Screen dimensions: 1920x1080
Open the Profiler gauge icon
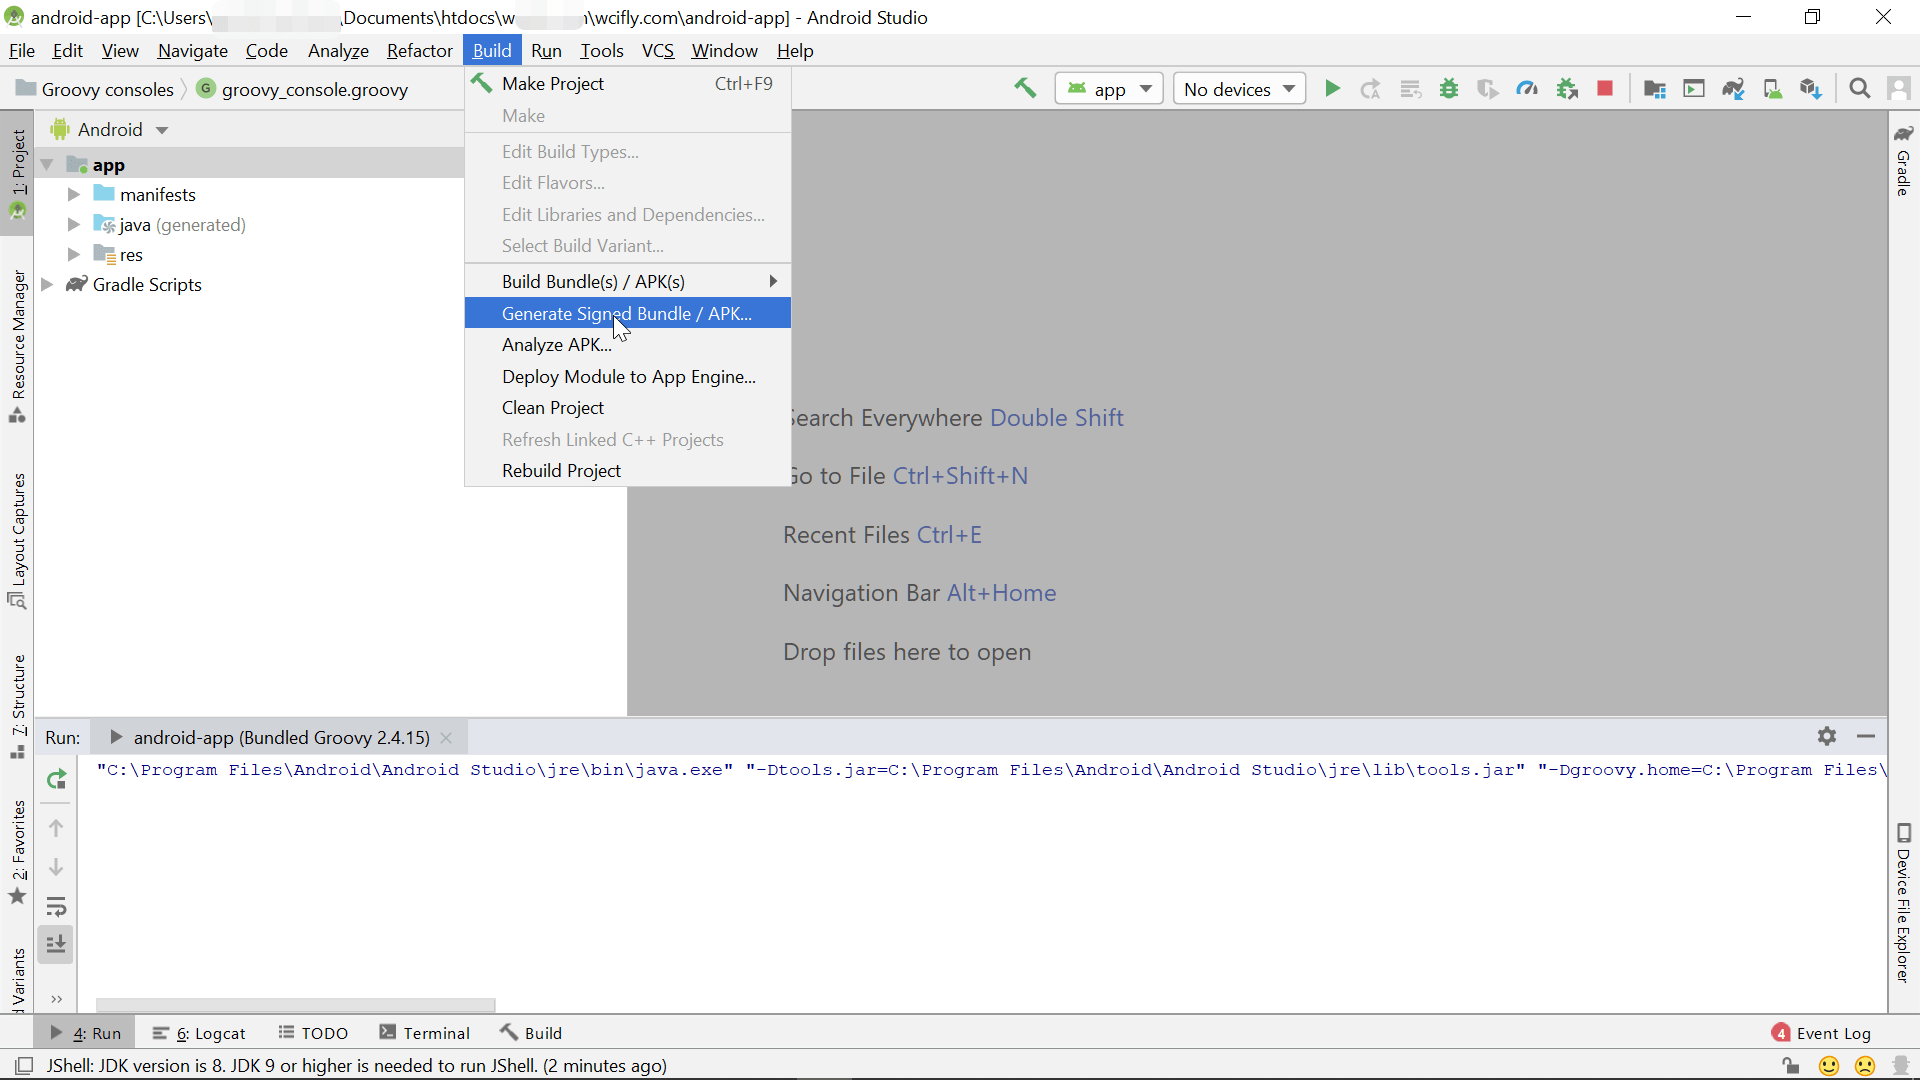coord(1527,89)
